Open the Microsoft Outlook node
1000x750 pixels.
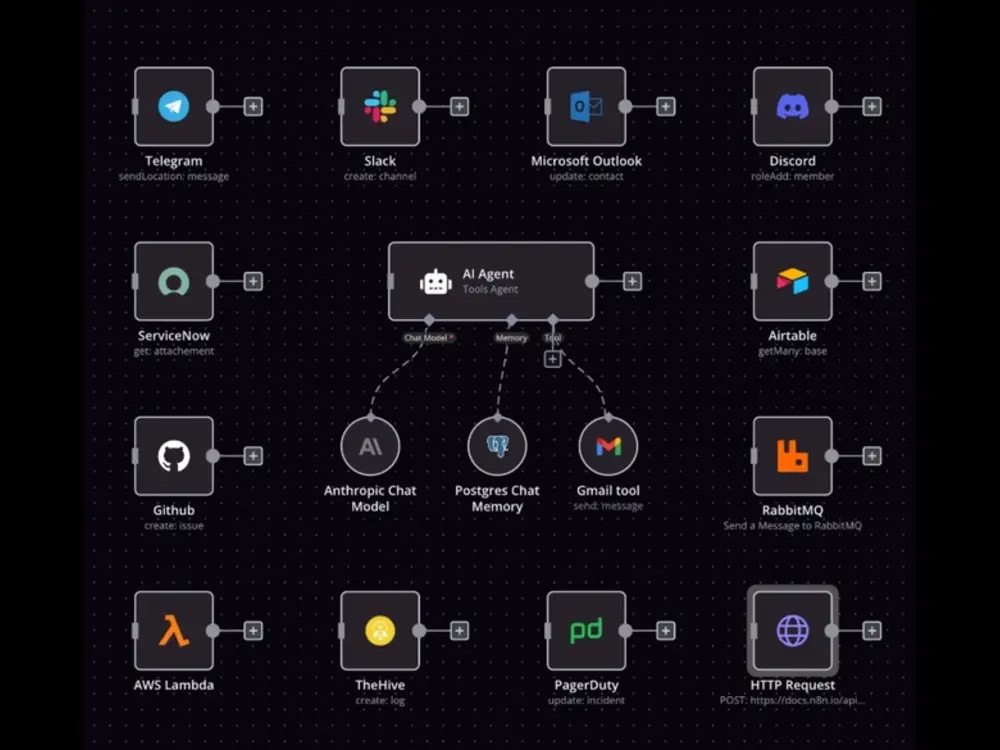click(586, 107)
